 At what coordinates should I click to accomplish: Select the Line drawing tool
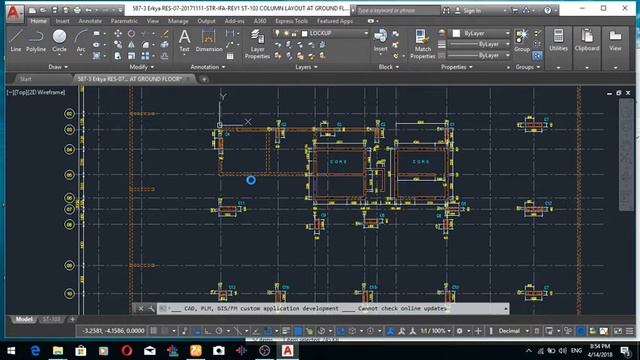[x=16, y=41]
